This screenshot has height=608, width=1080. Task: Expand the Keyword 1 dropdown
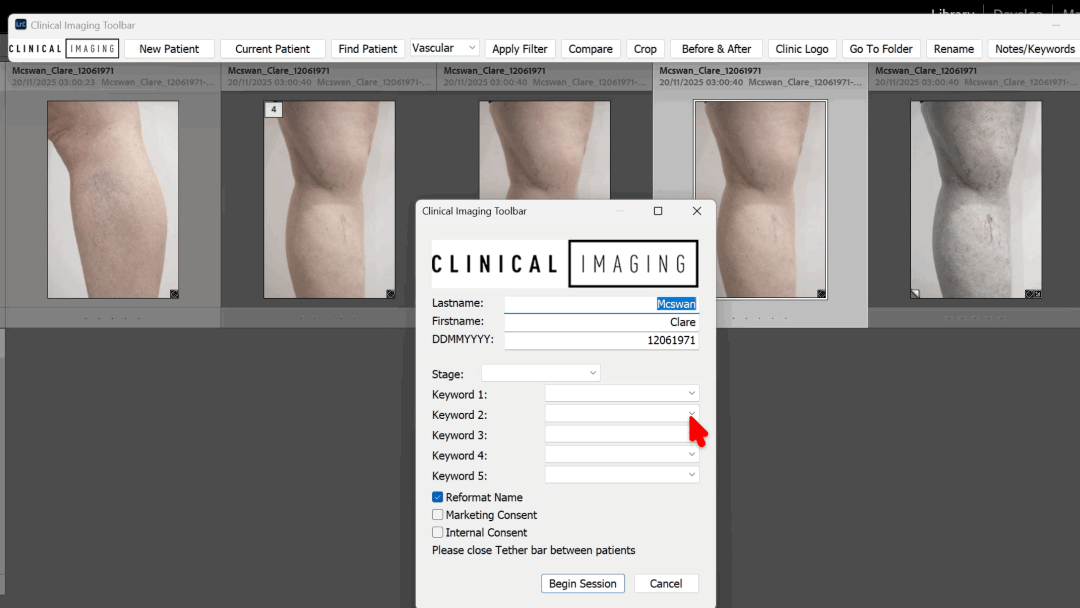[x=622, y=393]
